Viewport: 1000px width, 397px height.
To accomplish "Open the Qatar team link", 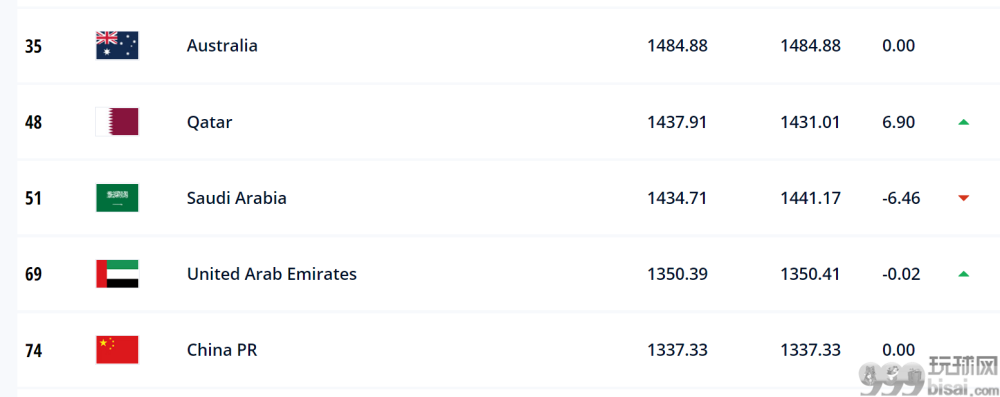I will [209, 122].
